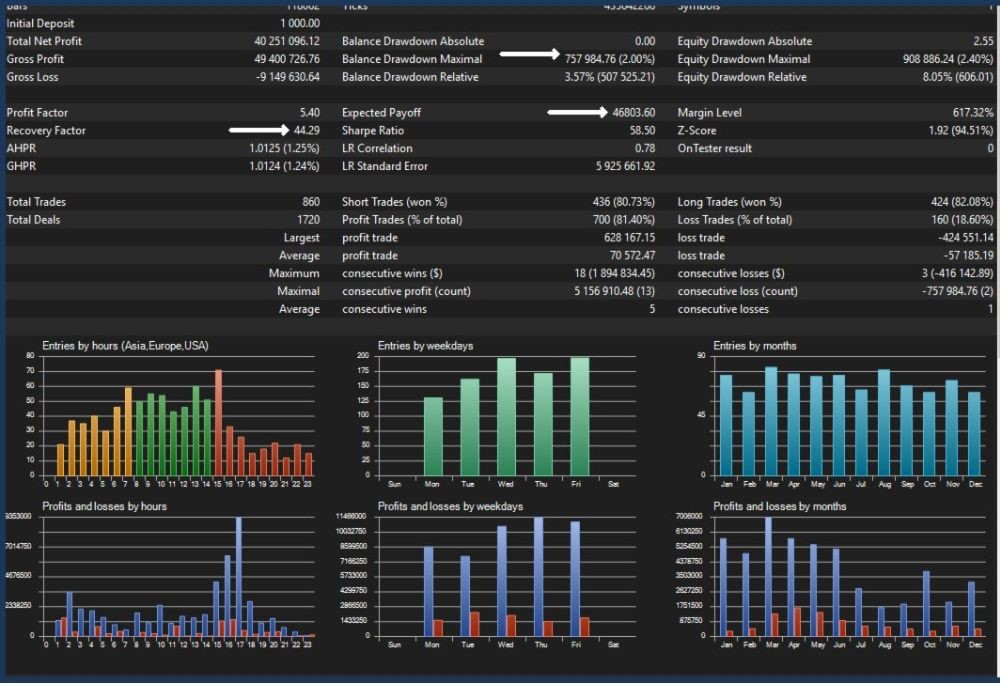Select the tallest red hour-15 entries bar
Viewport: 1000px width, 686px height.
coord(218,422)
